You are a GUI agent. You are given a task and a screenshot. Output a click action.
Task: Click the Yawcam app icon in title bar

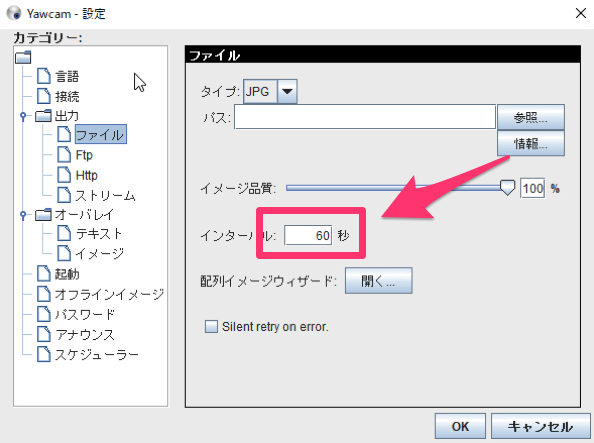(x=14, y=13)
